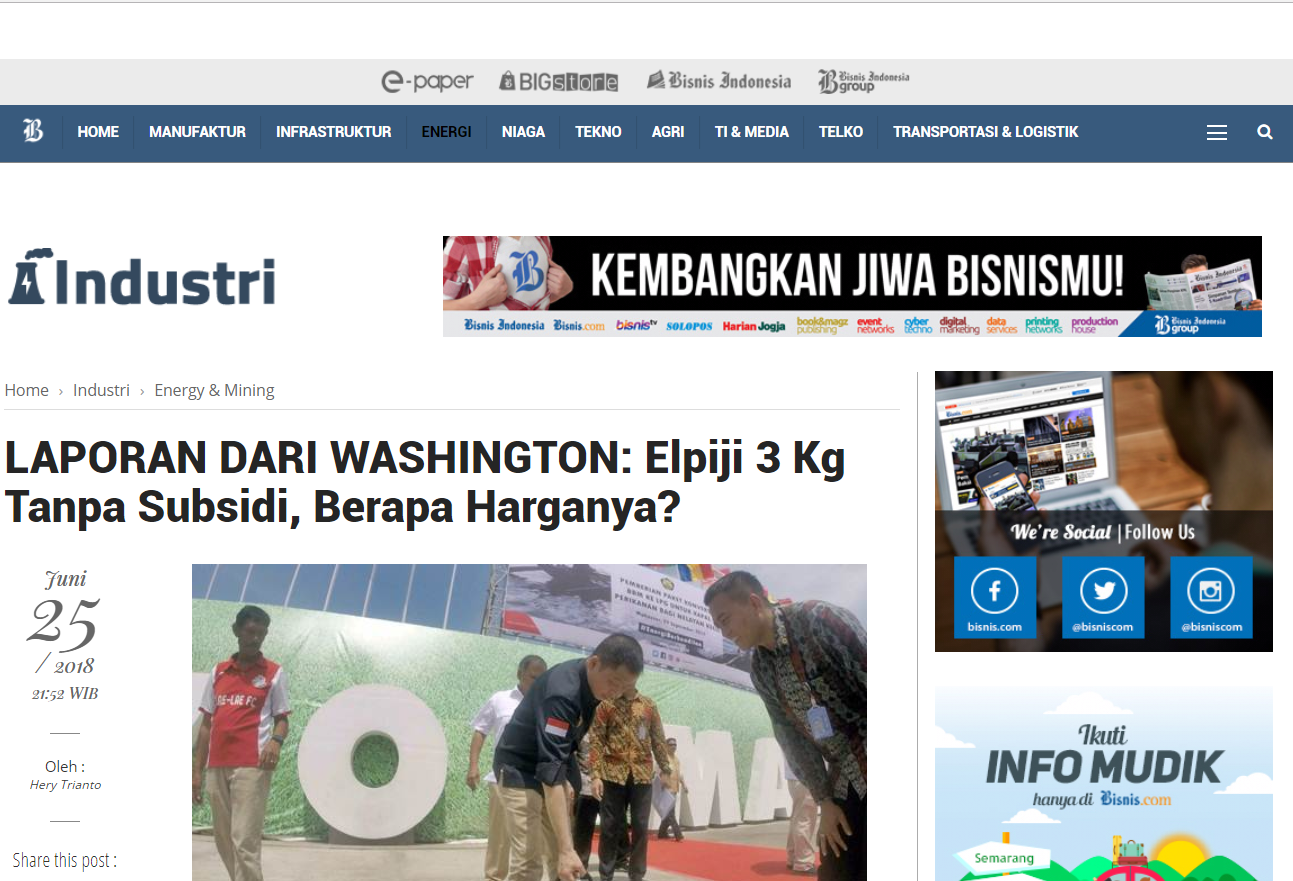This screenshot has height=881, width=1293.
Task: Click author name Hery Trianto
Action: pos(65,785)
